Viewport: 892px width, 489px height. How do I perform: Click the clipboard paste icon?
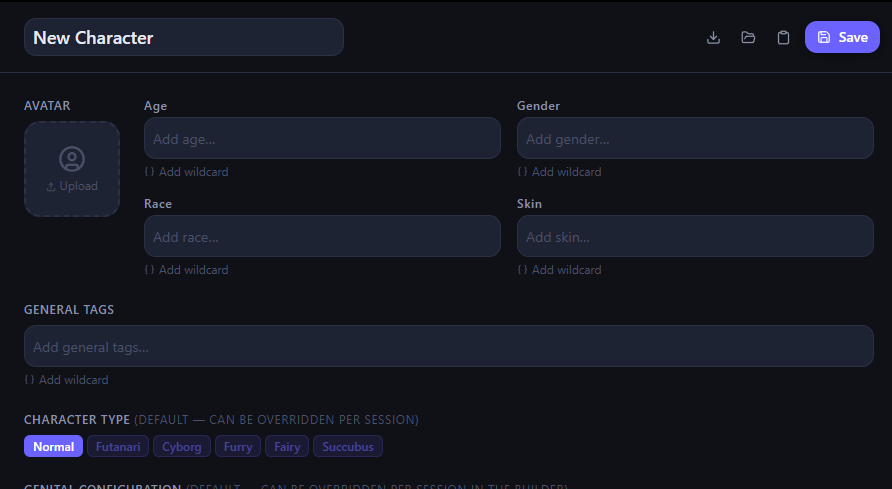783,38
